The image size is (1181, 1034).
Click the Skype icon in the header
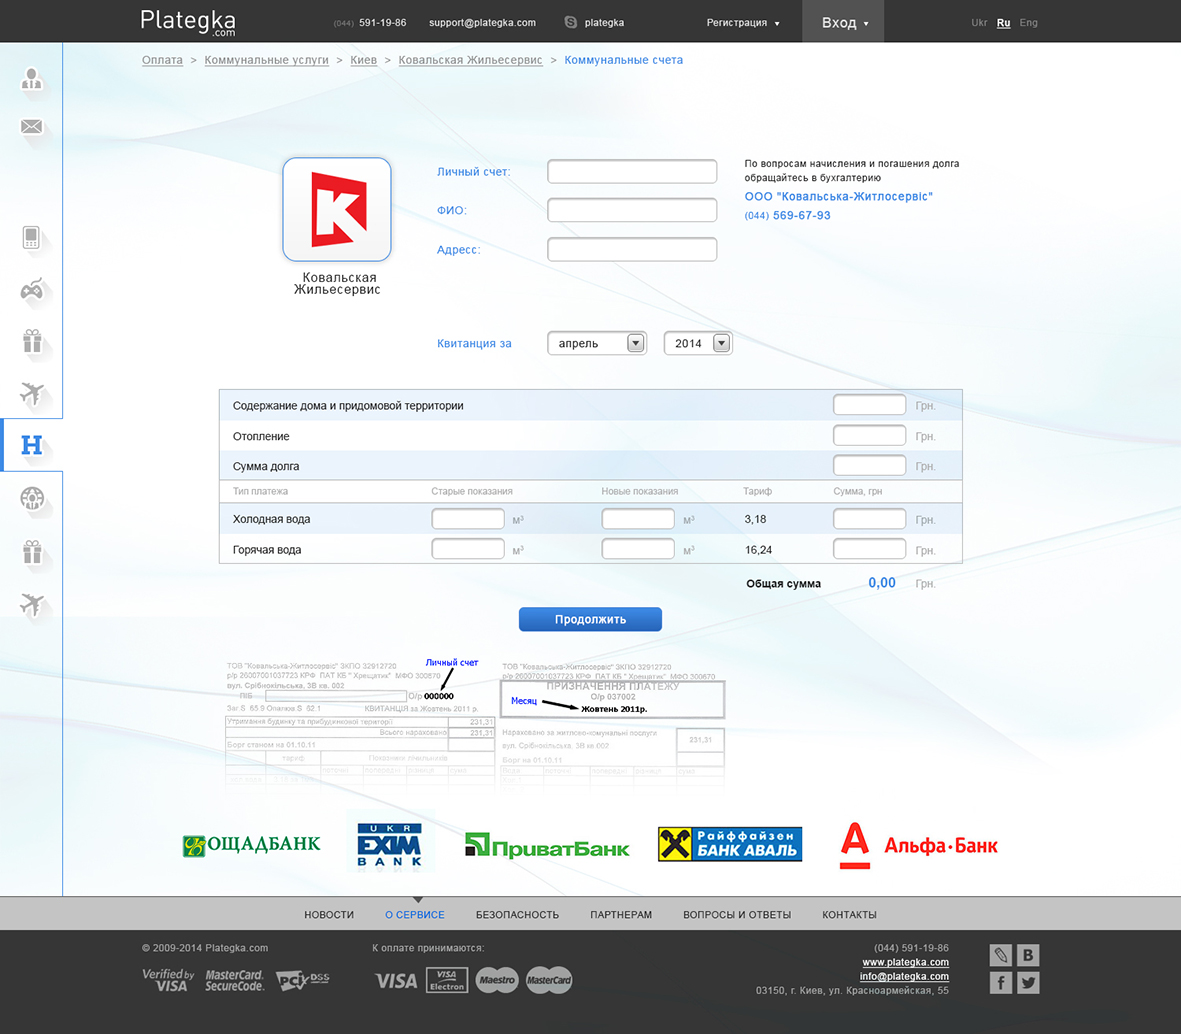[570, 23]
